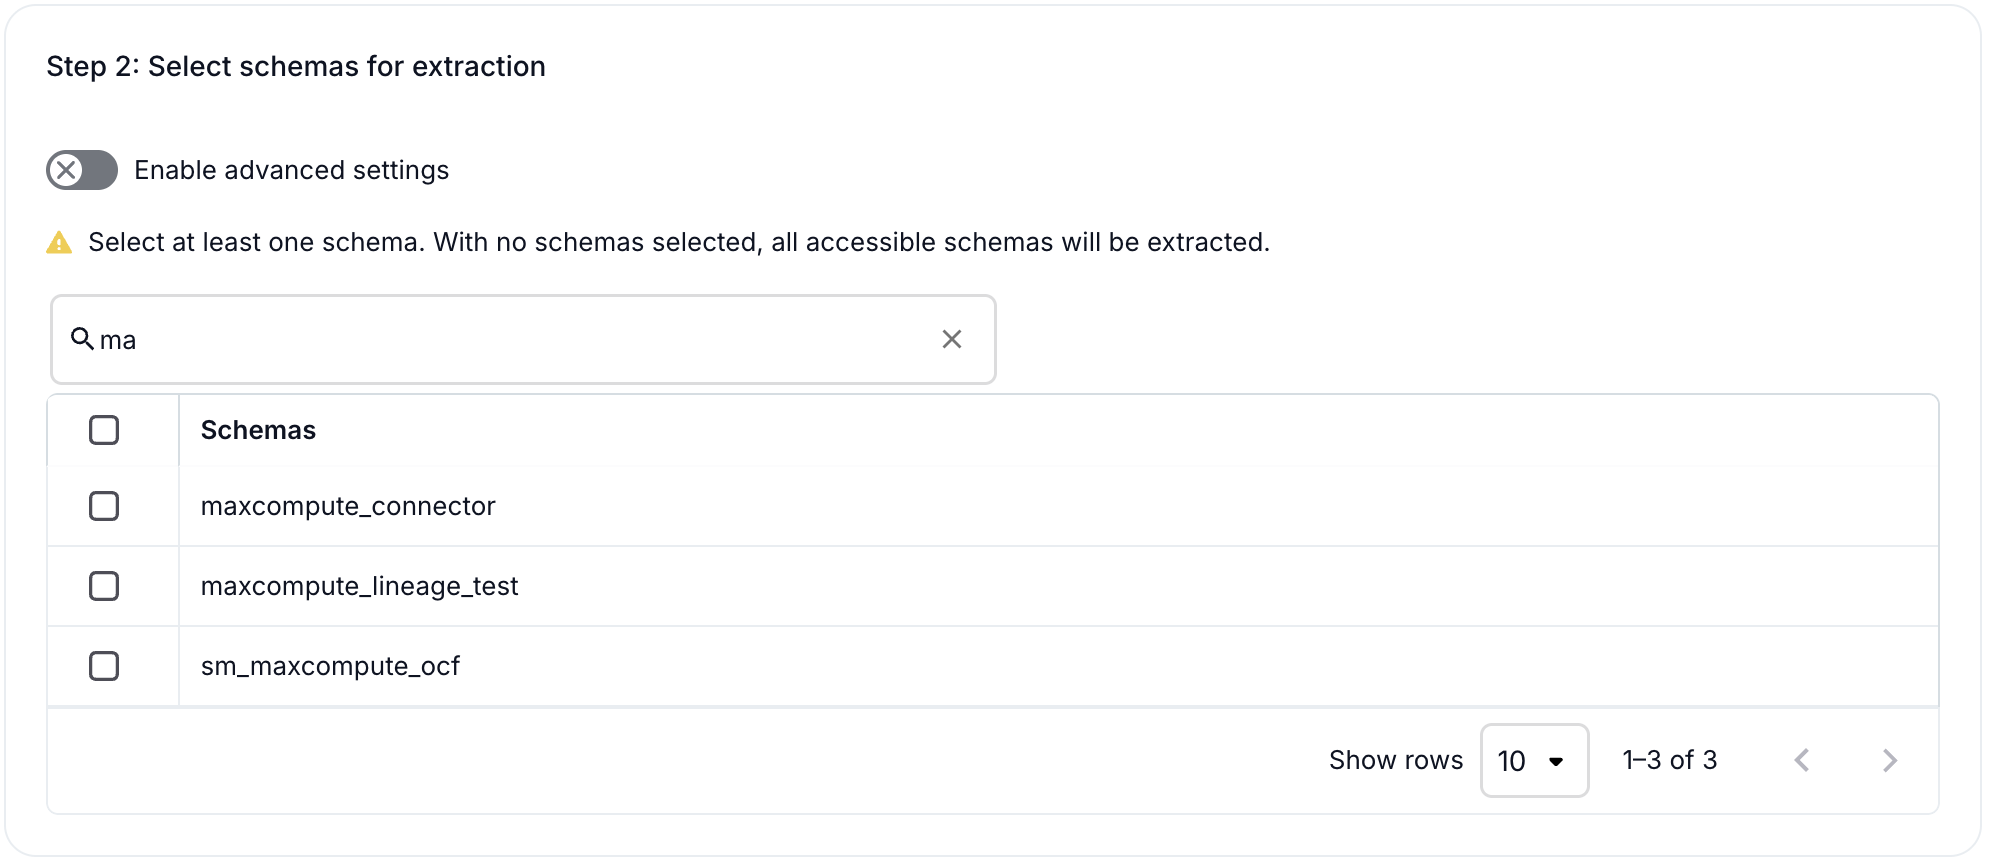The image size is (1990, 860).
Task: Clear the search text with the X icon
Action: (951, 339)
